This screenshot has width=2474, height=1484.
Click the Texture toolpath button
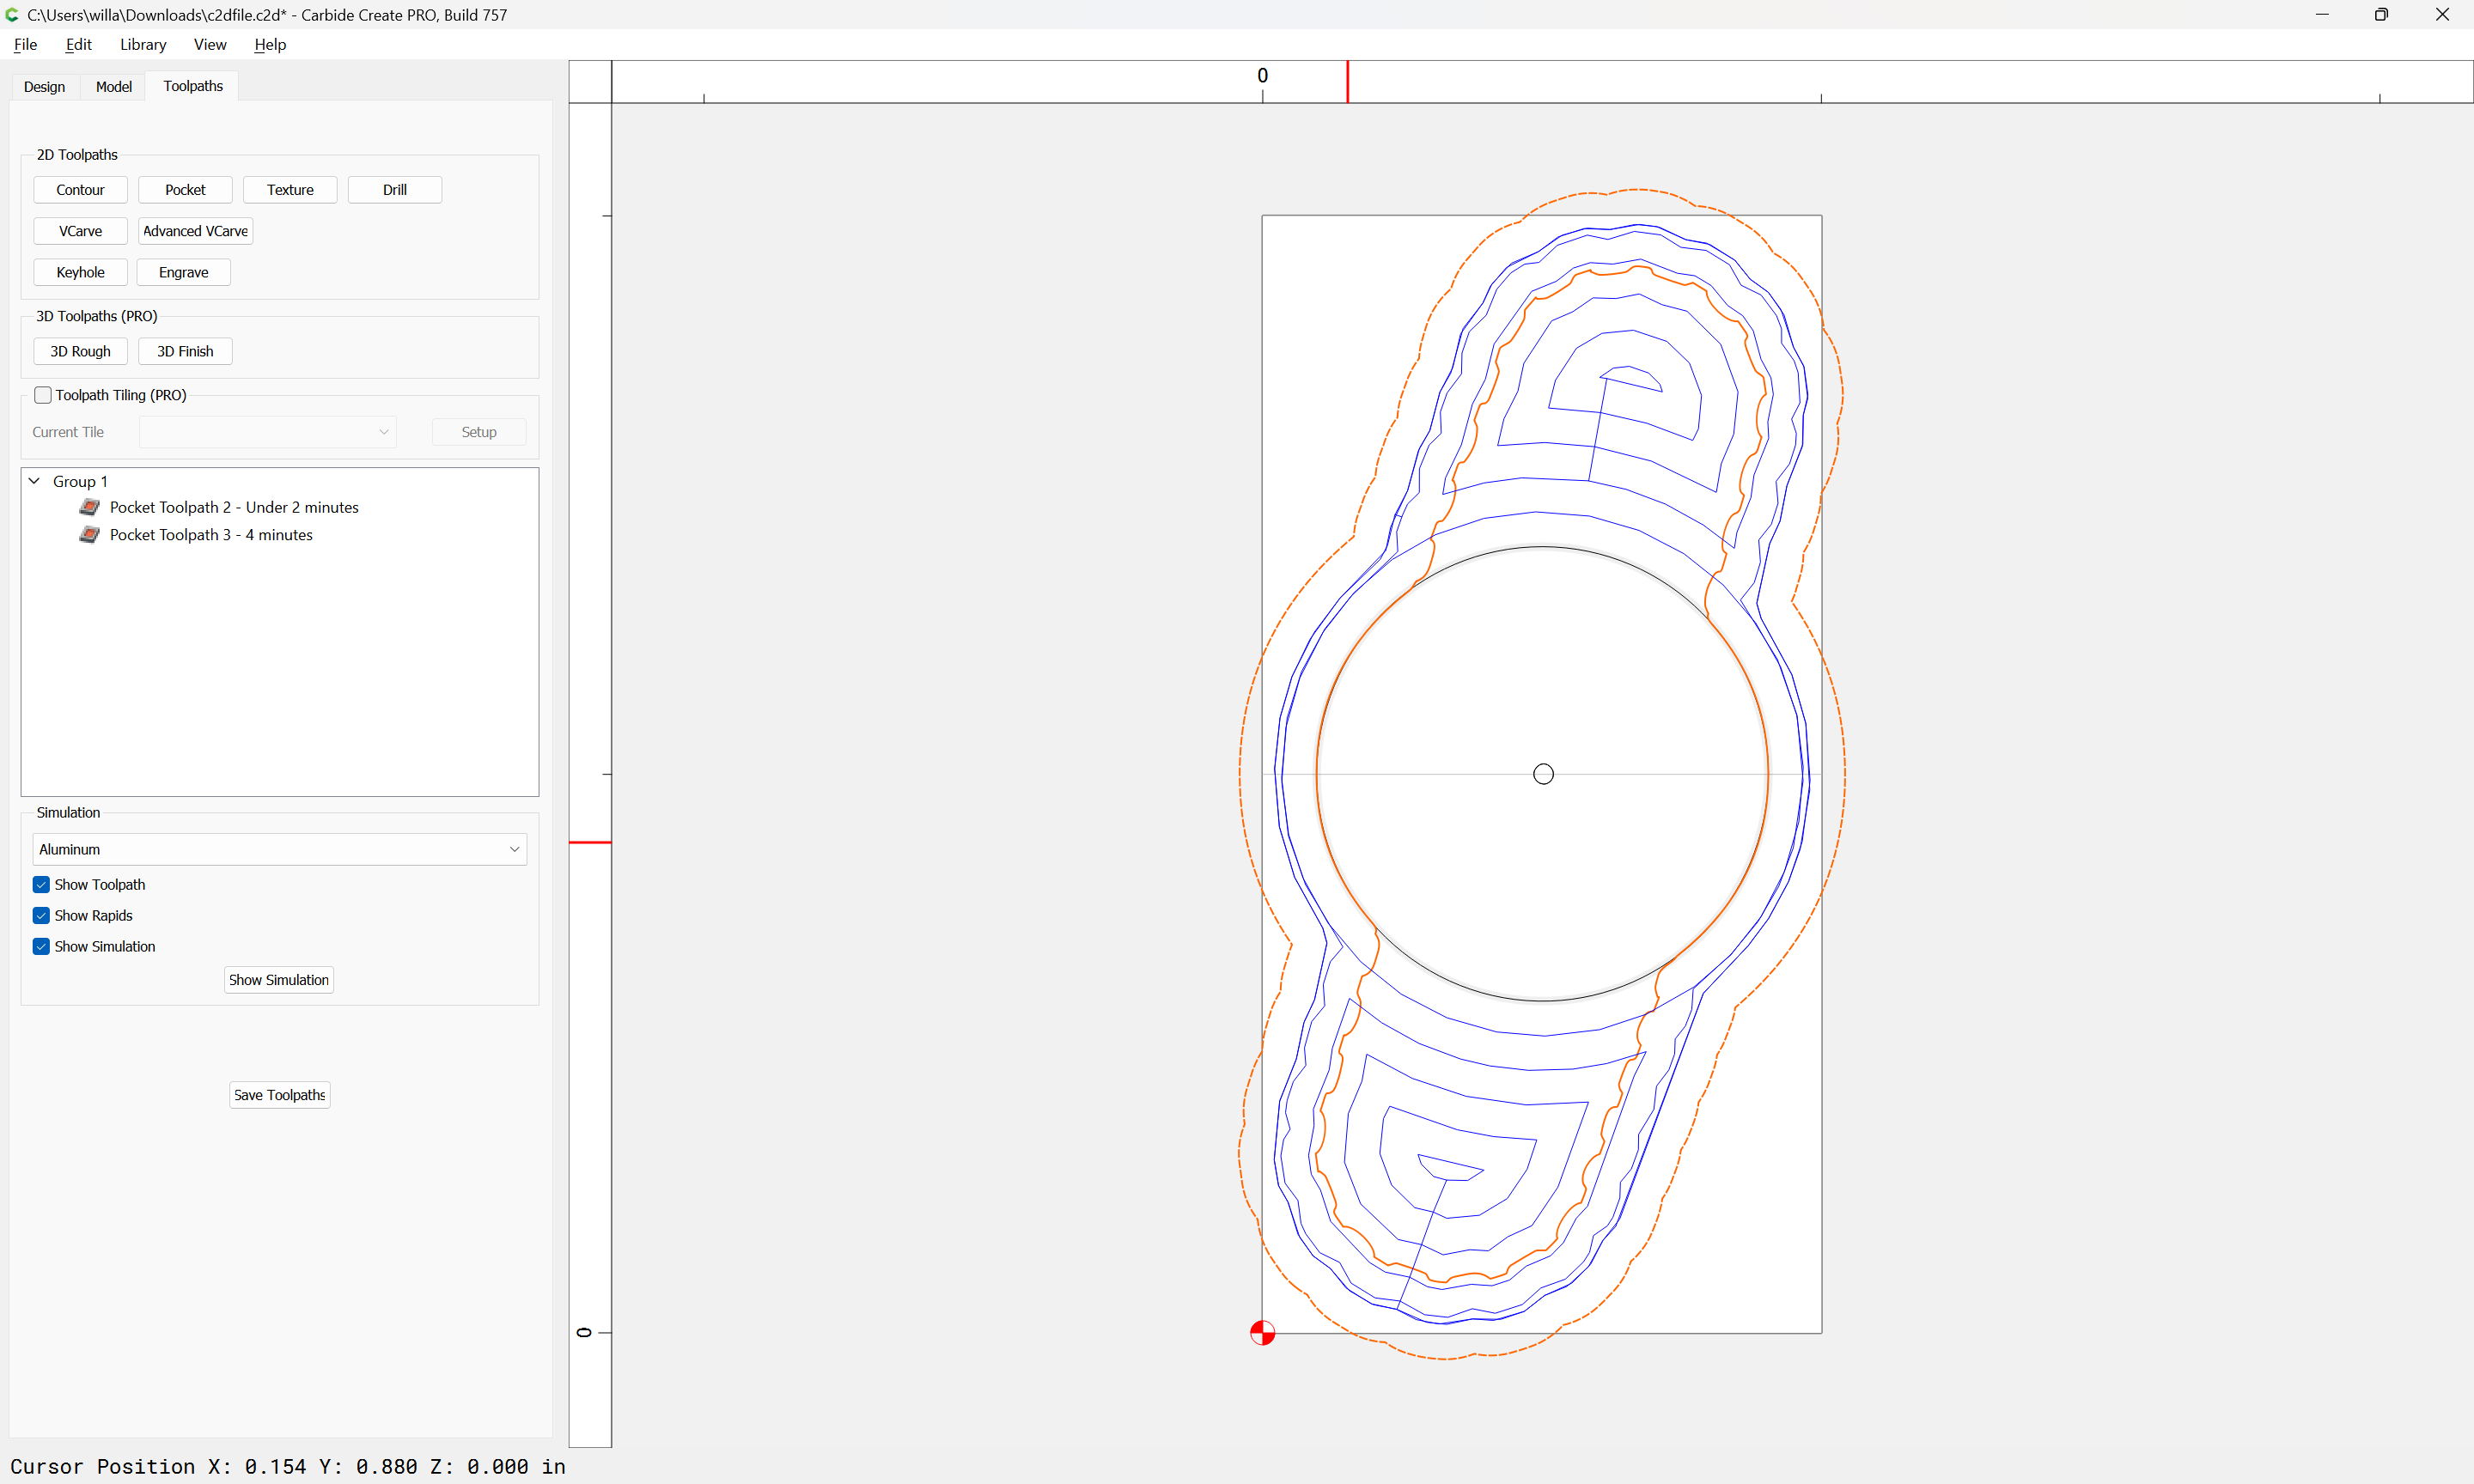[290, 190]
